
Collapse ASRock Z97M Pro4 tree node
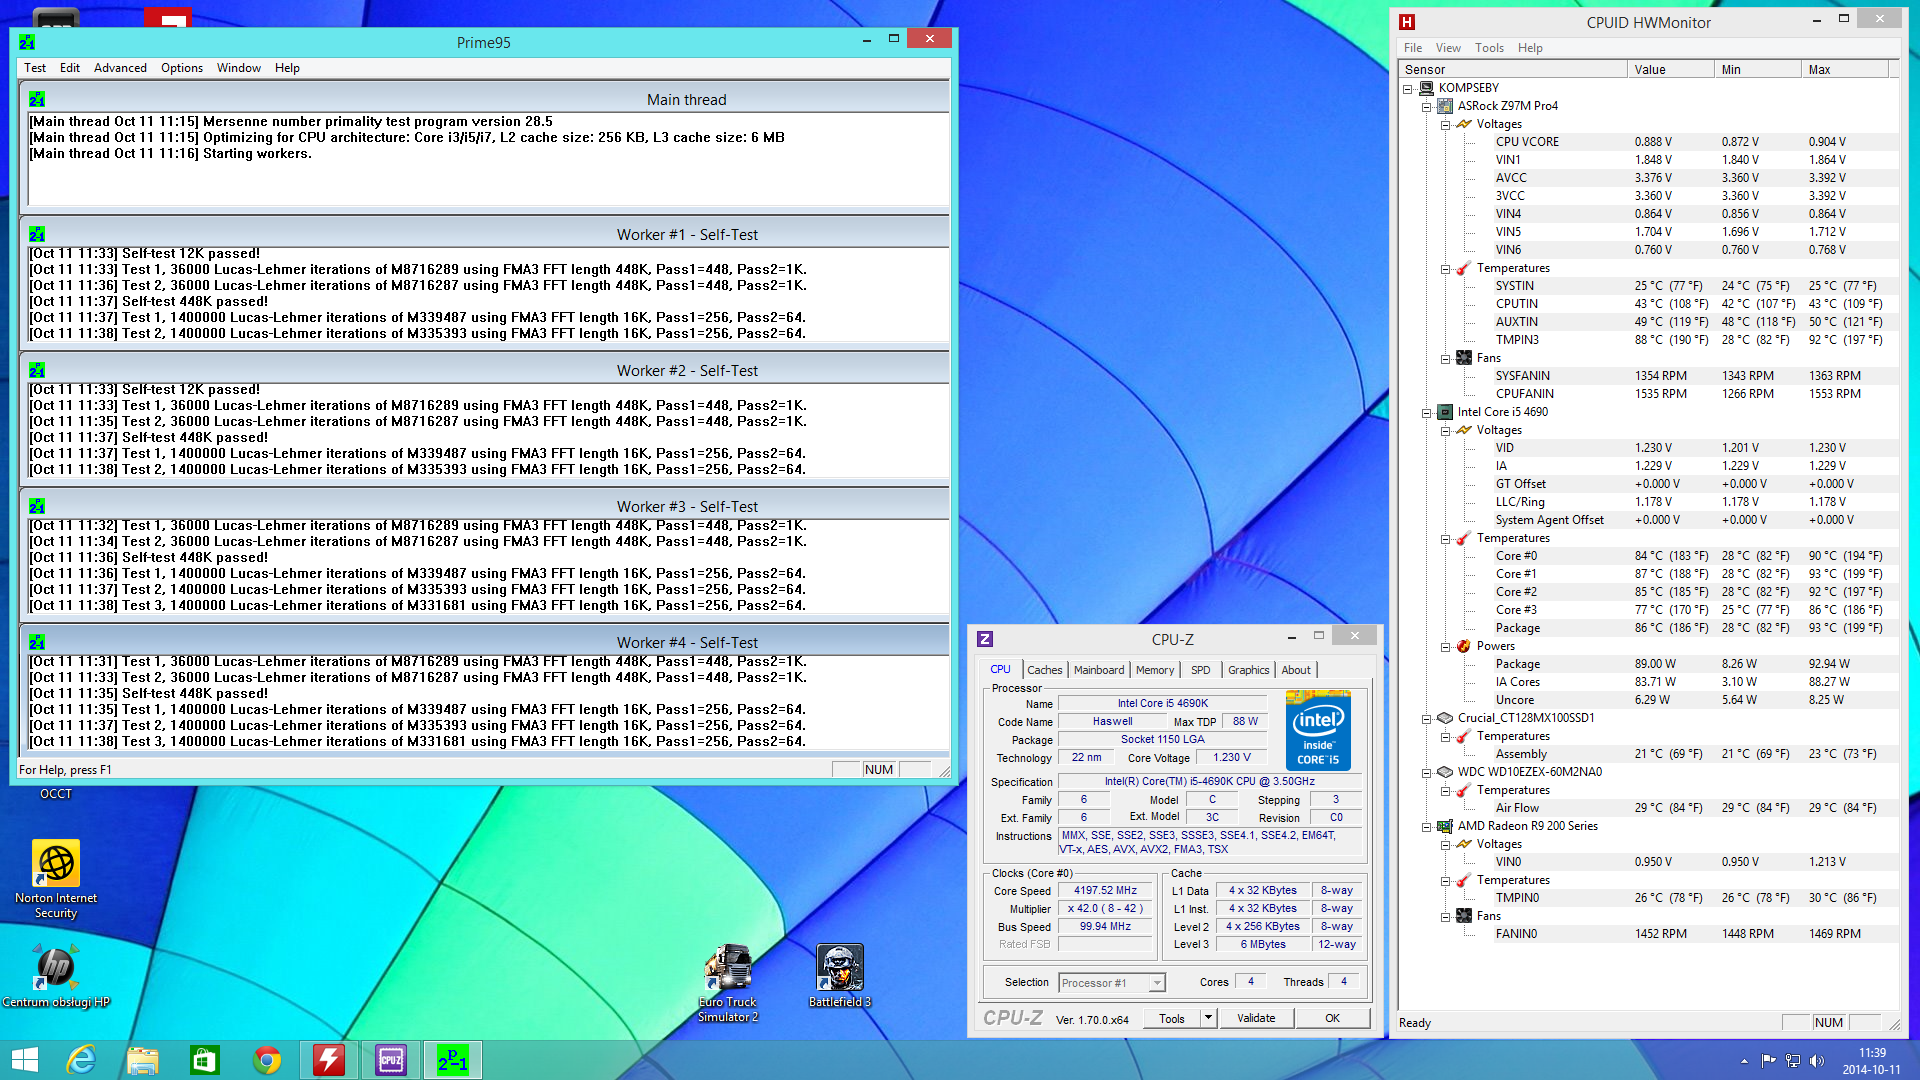1427,106
